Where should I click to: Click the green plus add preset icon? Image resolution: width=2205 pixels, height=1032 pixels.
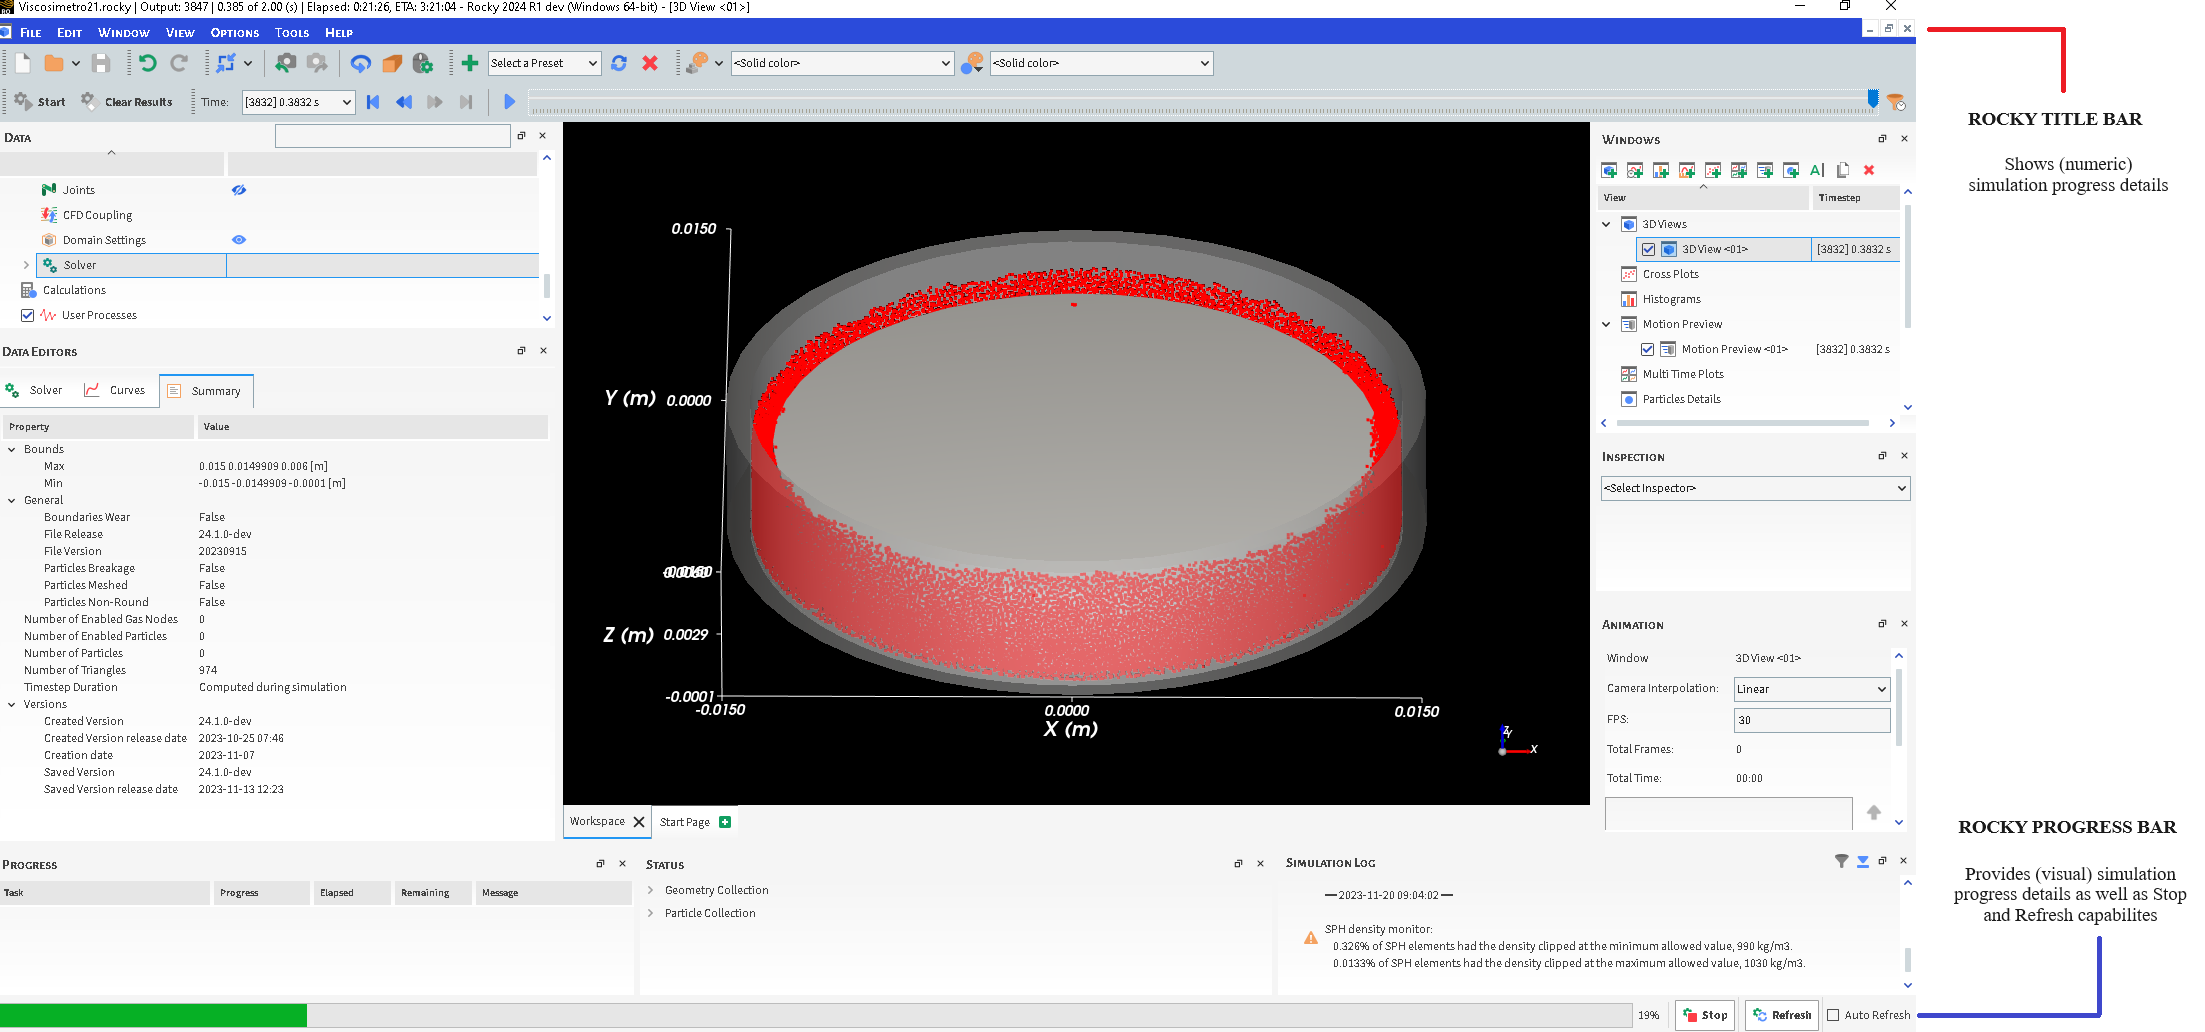tap(469, 63)
